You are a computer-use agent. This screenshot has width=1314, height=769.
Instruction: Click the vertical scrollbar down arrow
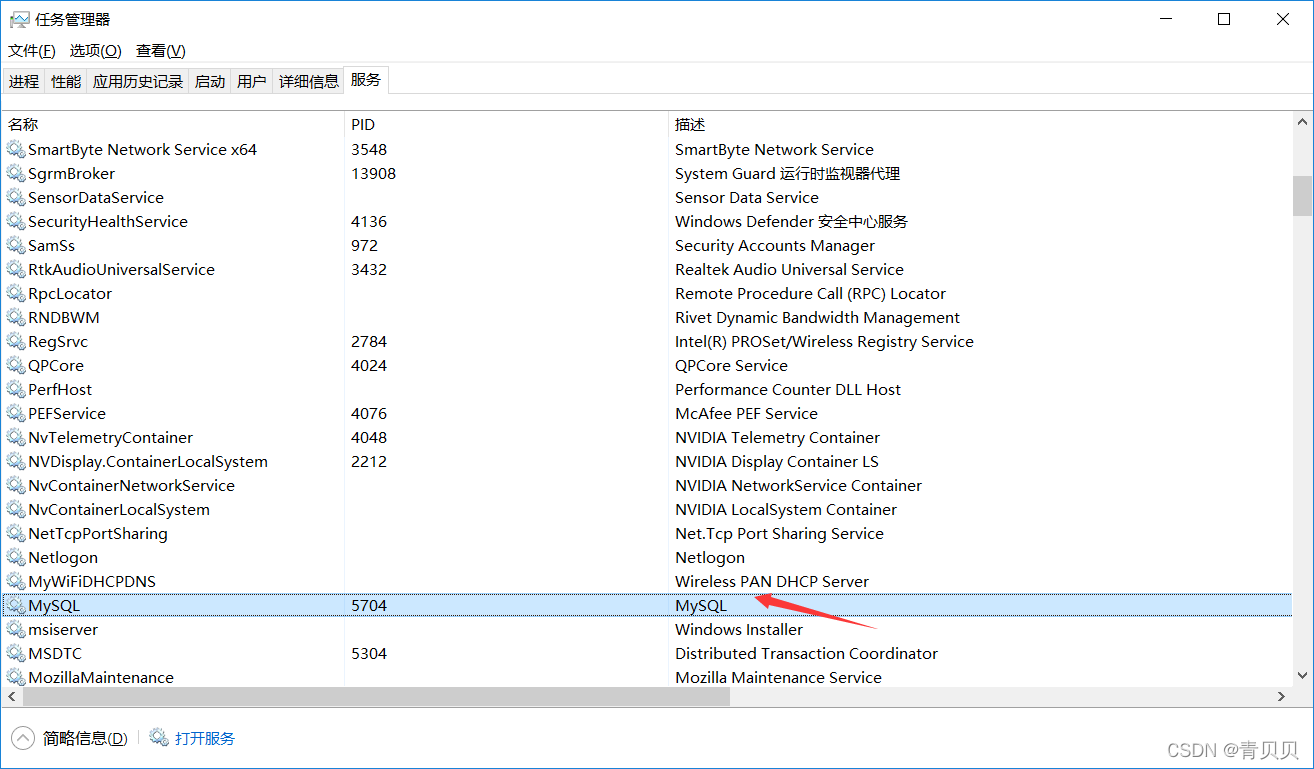click(x=1302, y=677)
